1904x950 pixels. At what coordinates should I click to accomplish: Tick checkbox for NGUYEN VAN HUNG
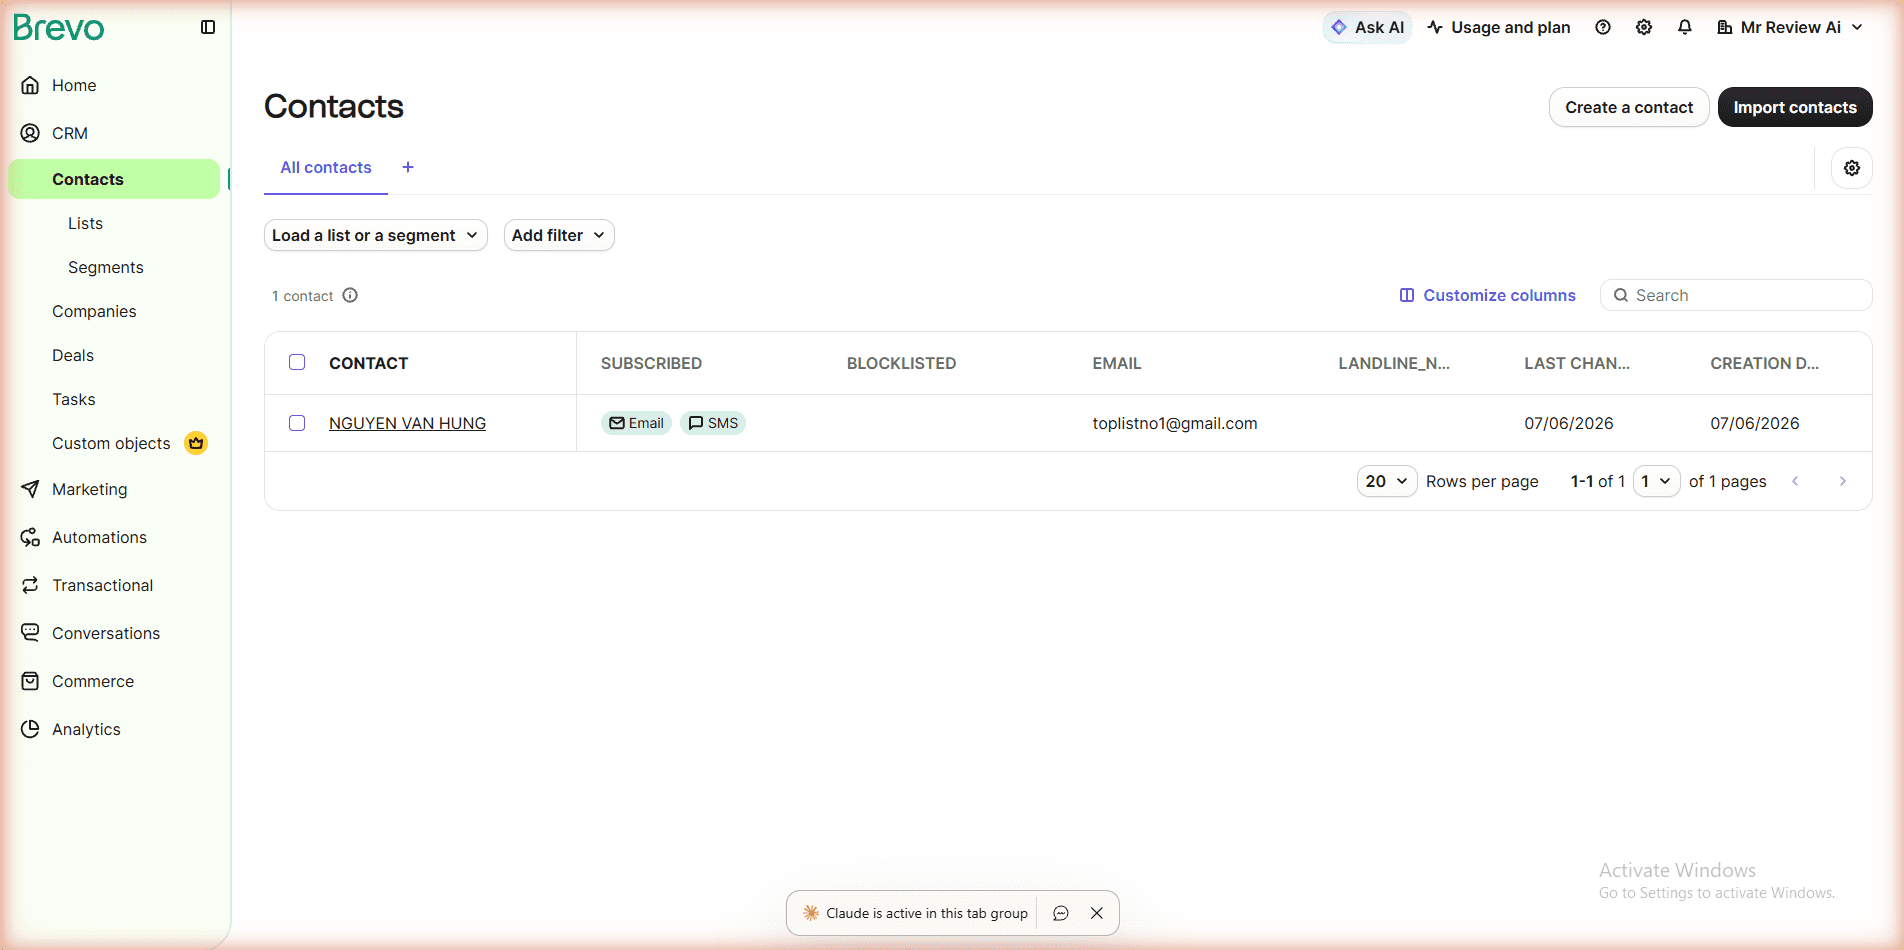click(297, 423)
